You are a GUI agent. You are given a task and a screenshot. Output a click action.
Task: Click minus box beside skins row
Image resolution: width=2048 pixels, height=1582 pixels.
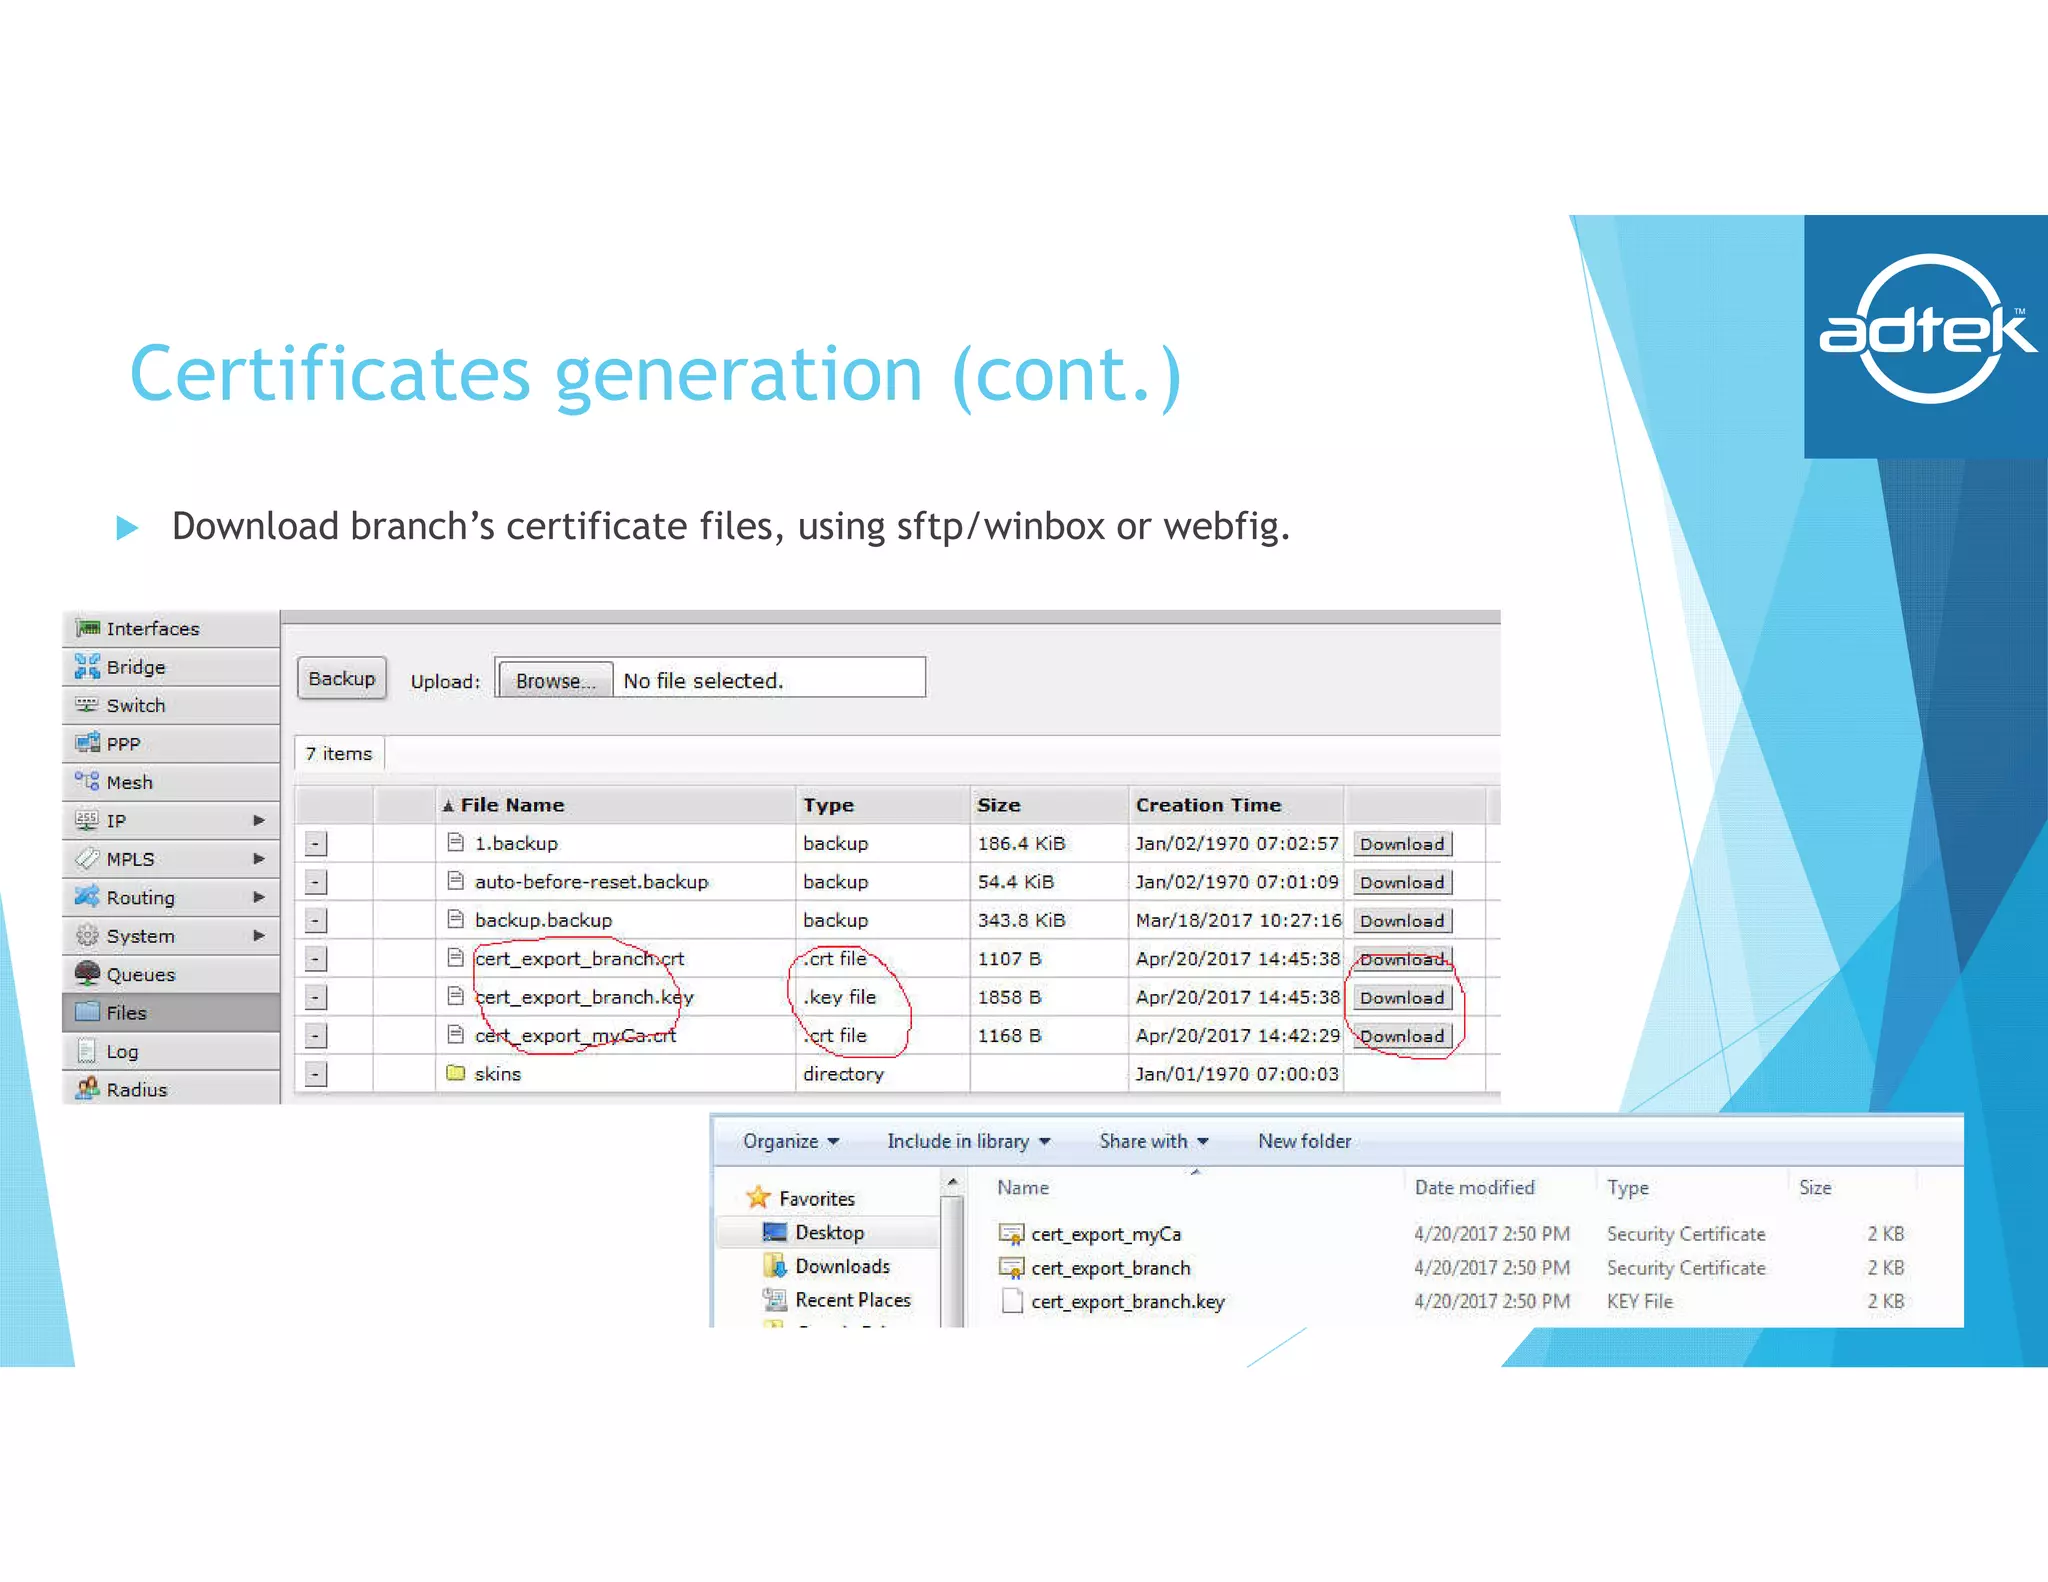click(315, 1074)
